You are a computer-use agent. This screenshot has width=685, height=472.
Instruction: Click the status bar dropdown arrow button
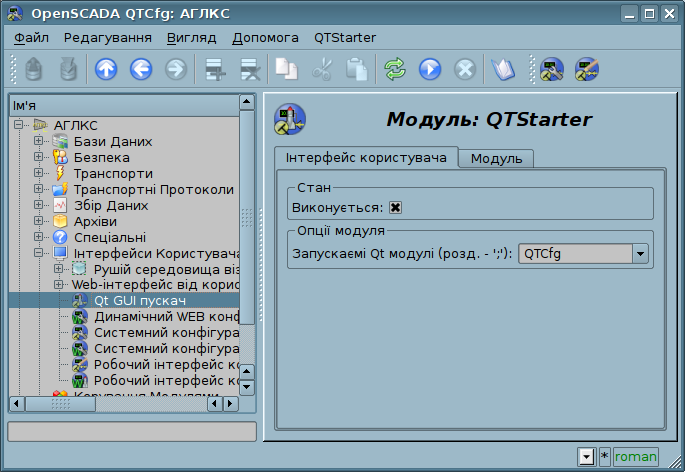coord(586,457)
